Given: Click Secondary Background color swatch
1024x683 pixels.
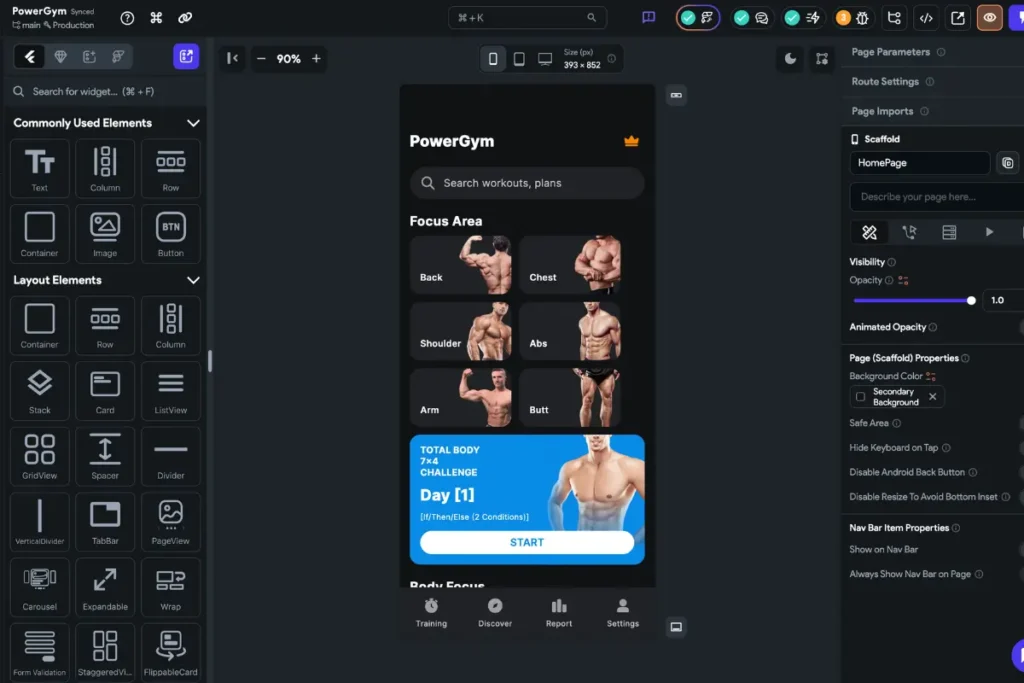Looking at the screenshot, I should tap(861, 396).
